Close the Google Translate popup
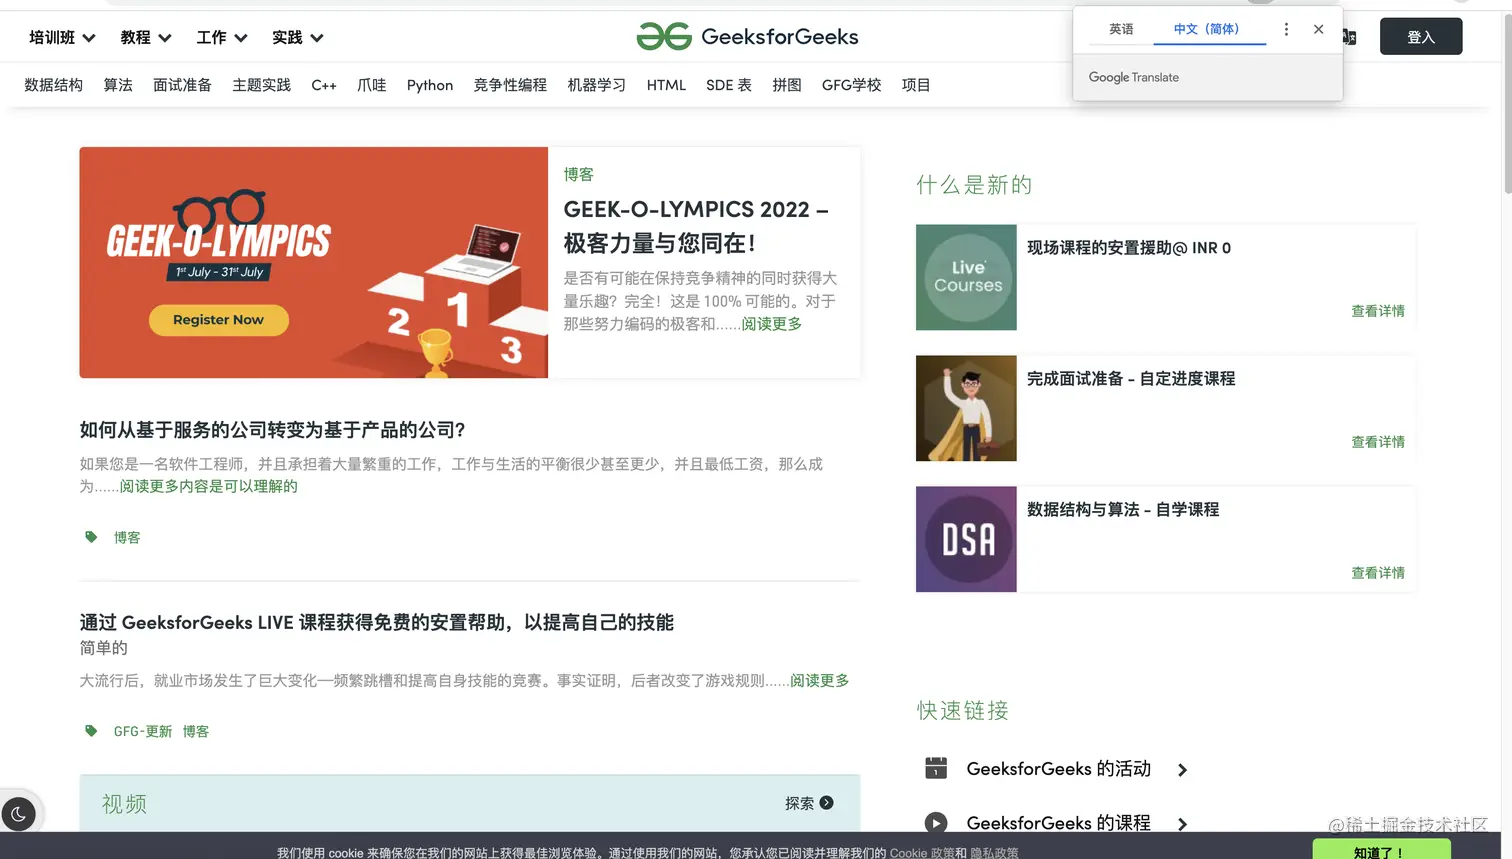Screen dimensions: 1512x859 [1318, 29]
